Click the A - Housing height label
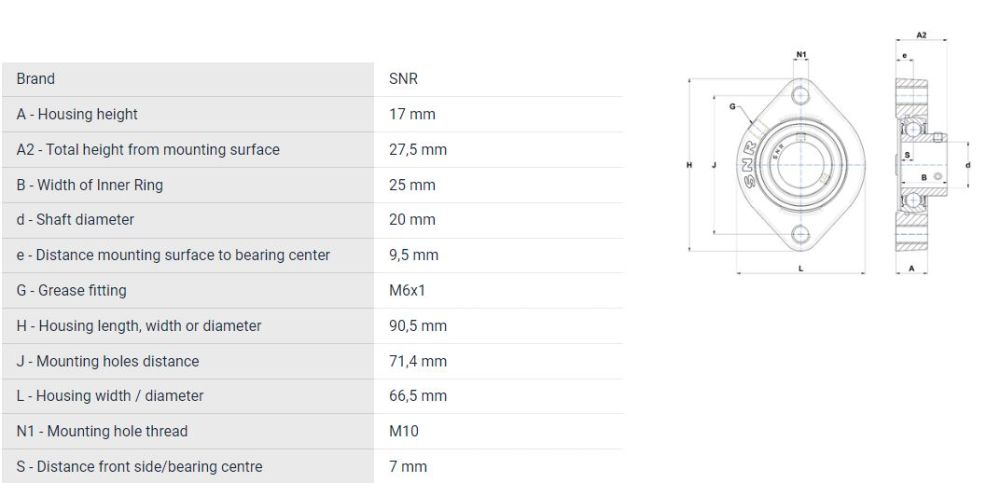Screen dimensions: 1000x483 77,114
